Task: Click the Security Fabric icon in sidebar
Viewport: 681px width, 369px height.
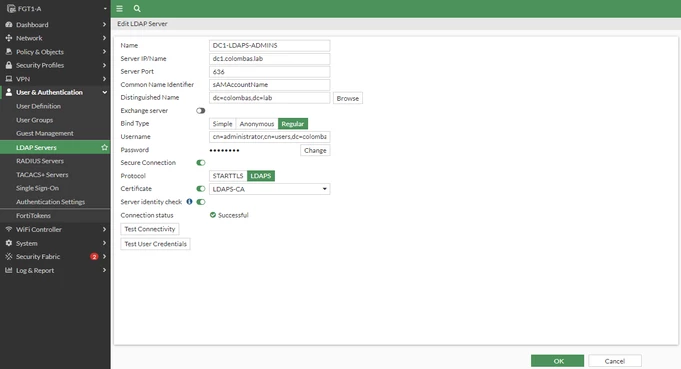Action: 9,257
